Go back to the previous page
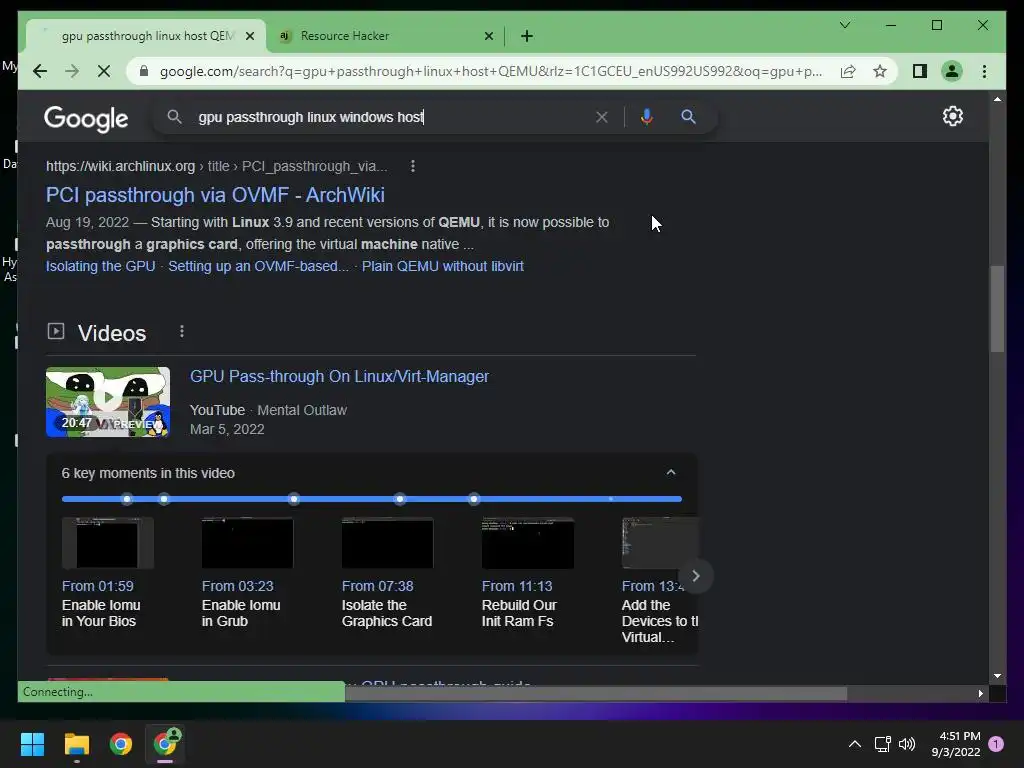1024x768 pixels. tap(40, 71)
